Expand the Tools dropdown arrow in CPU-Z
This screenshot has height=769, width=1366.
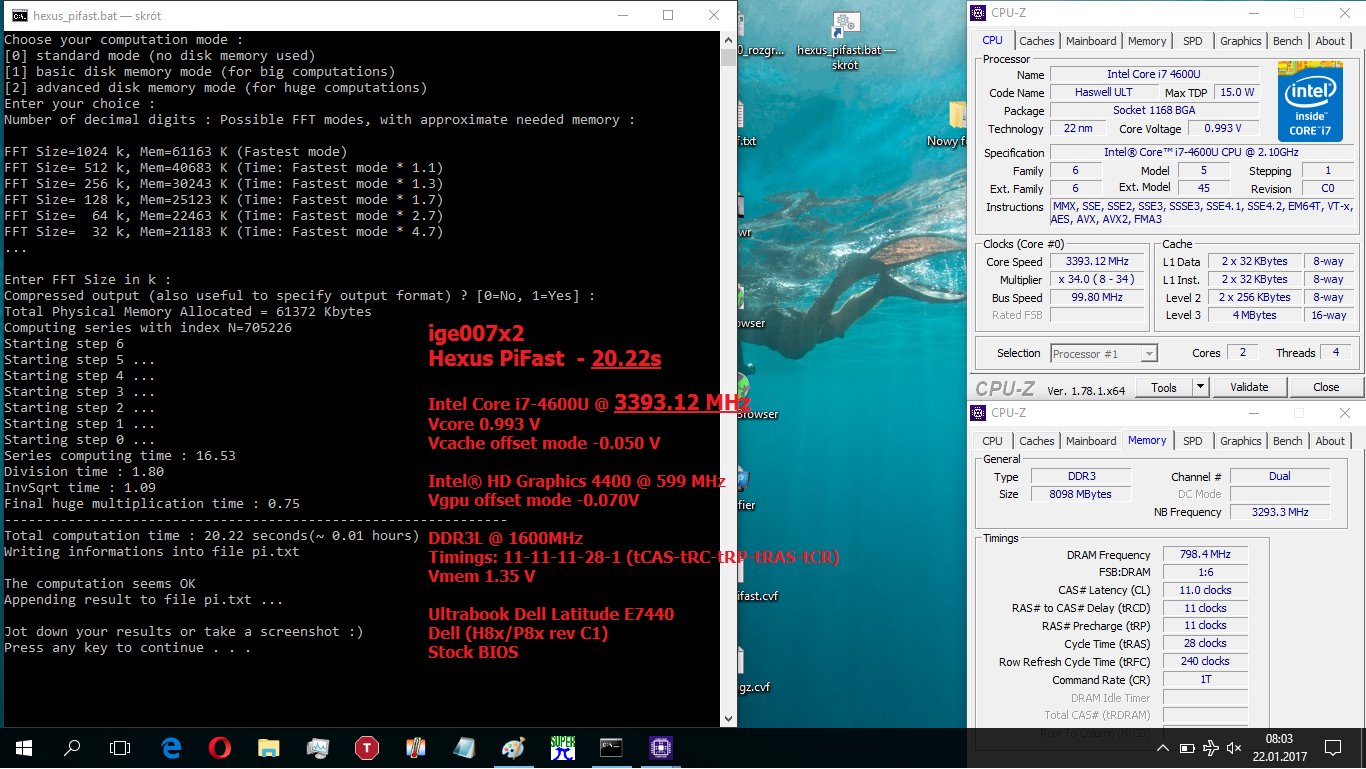1201,387
